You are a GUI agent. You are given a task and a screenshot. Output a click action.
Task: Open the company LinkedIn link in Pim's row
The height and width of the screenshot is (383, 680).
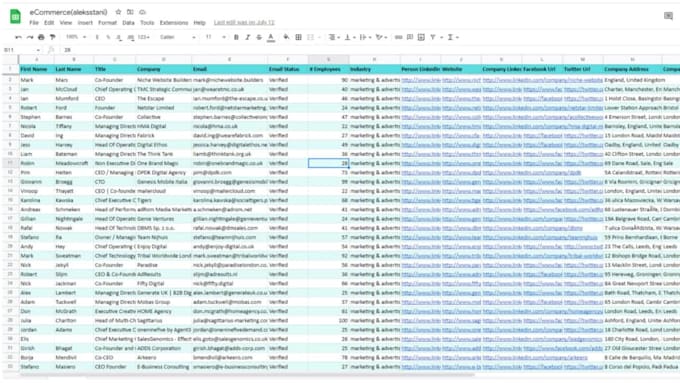click(532, 172)
